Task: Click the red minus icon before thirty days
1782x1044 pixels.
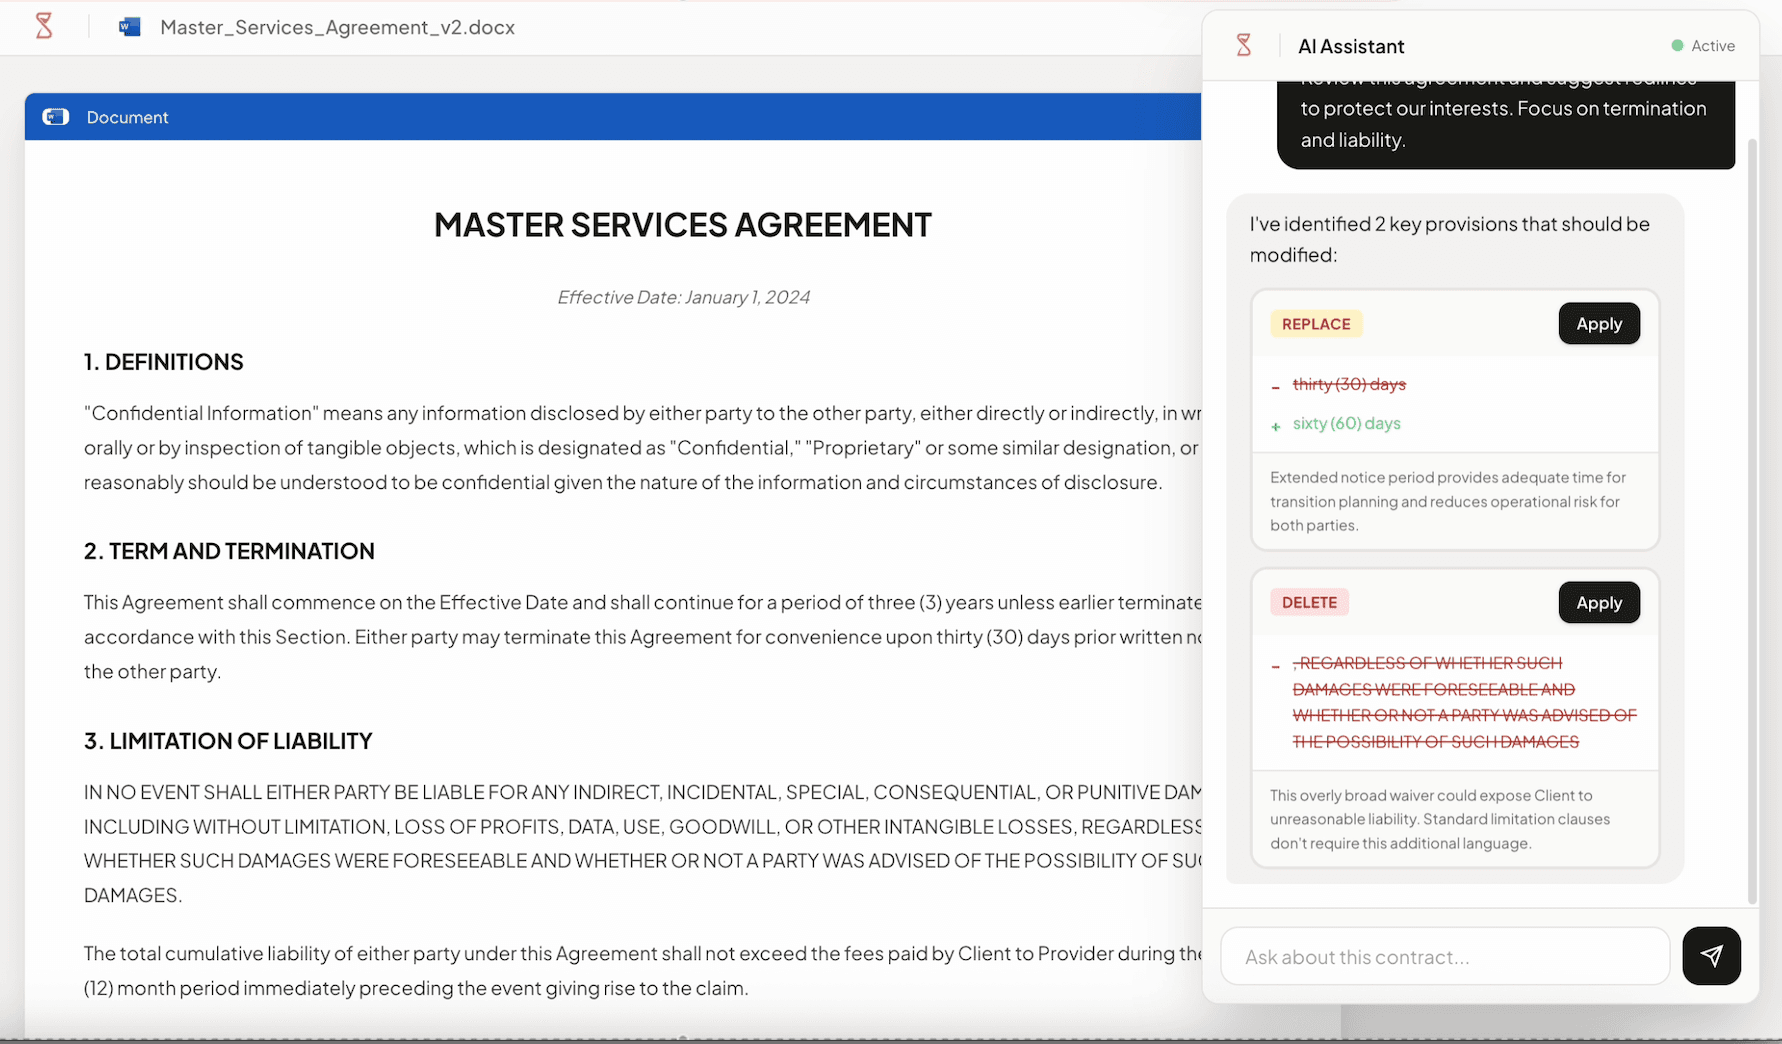Action: [x=1276, y=387]
